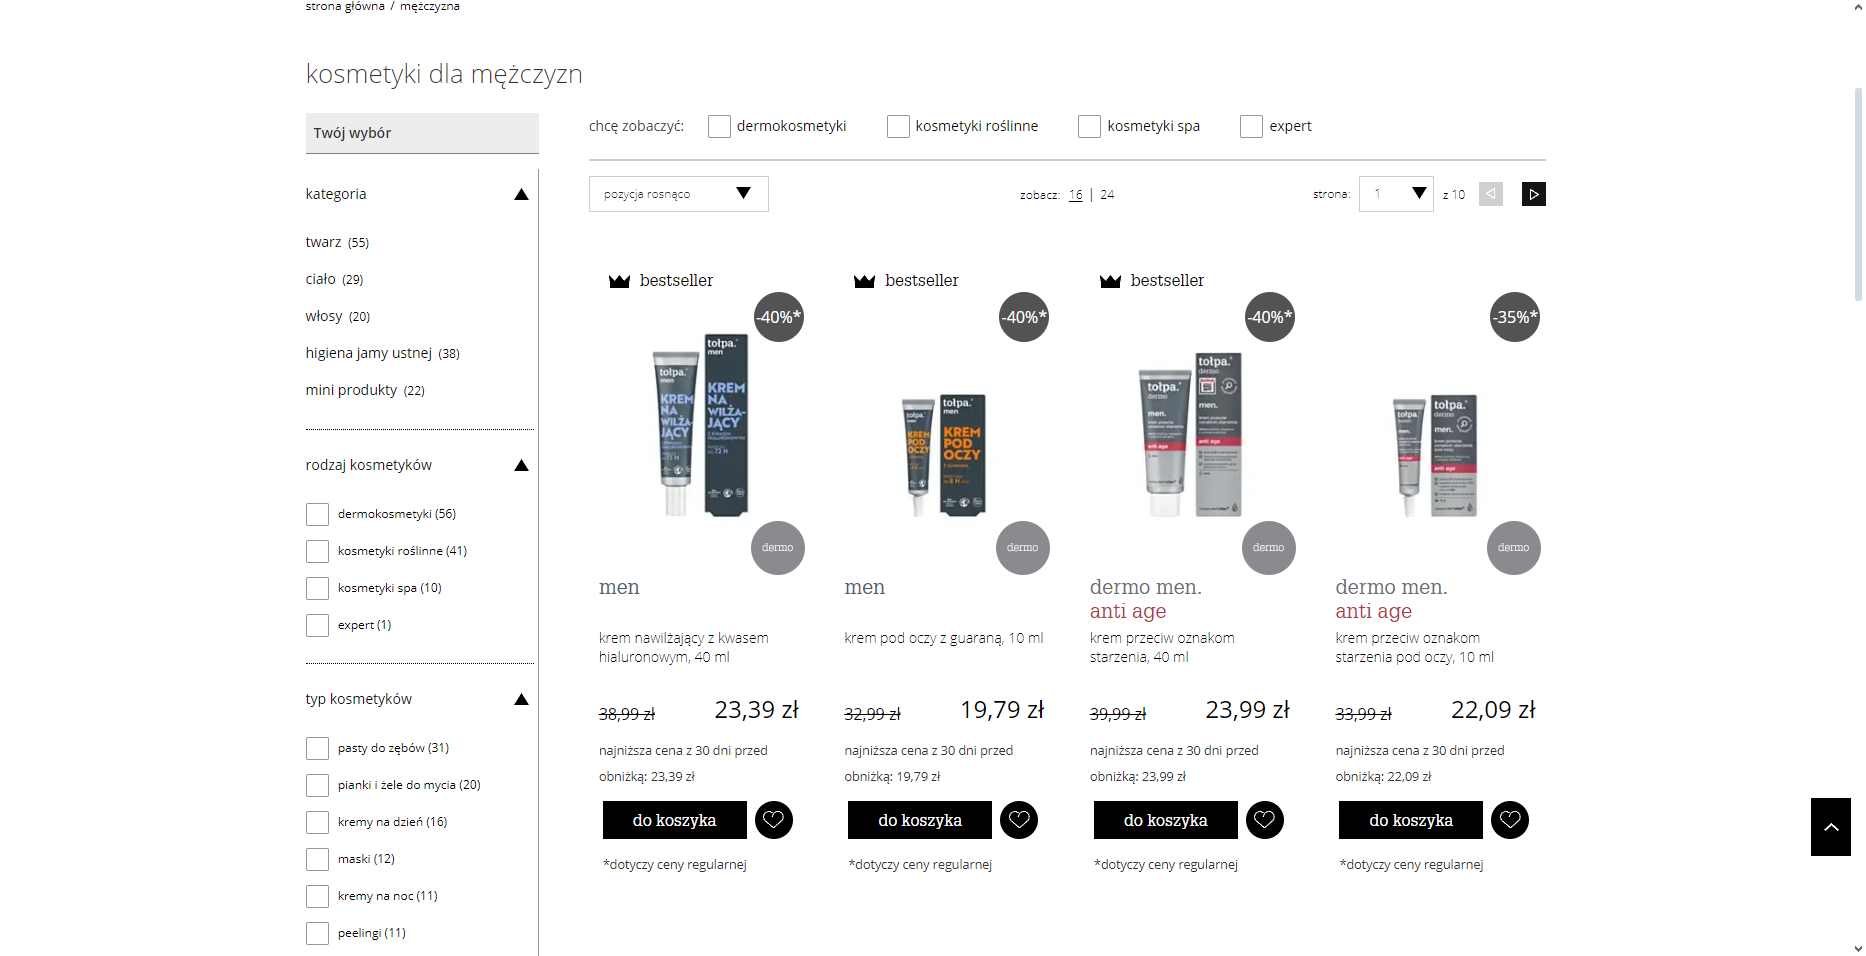Open mini produkty (22) category
The width and height of the screenshot is (1866, 956).
[365, 390]
